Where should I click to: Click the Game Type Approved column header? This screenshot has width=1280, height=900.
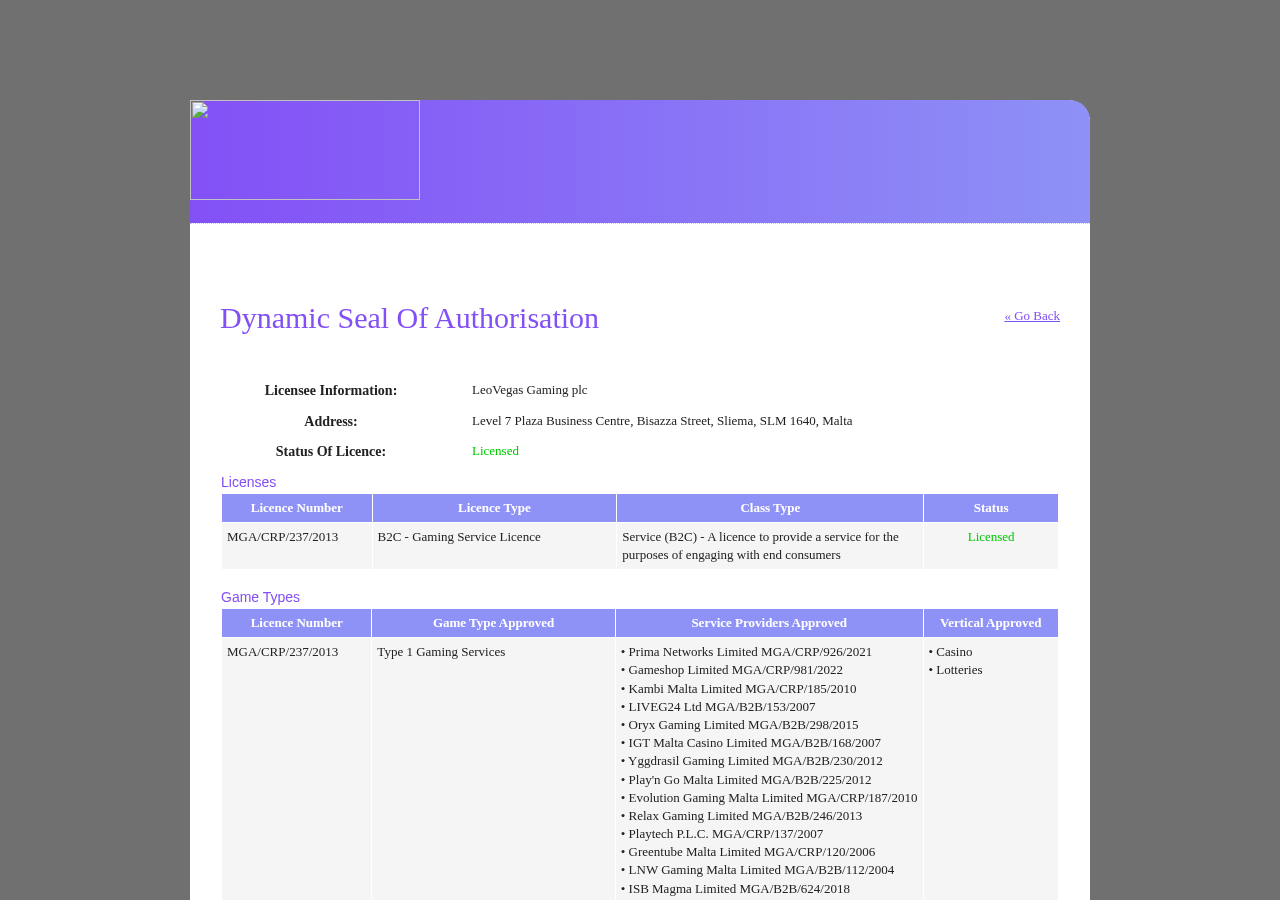[494, 623]
